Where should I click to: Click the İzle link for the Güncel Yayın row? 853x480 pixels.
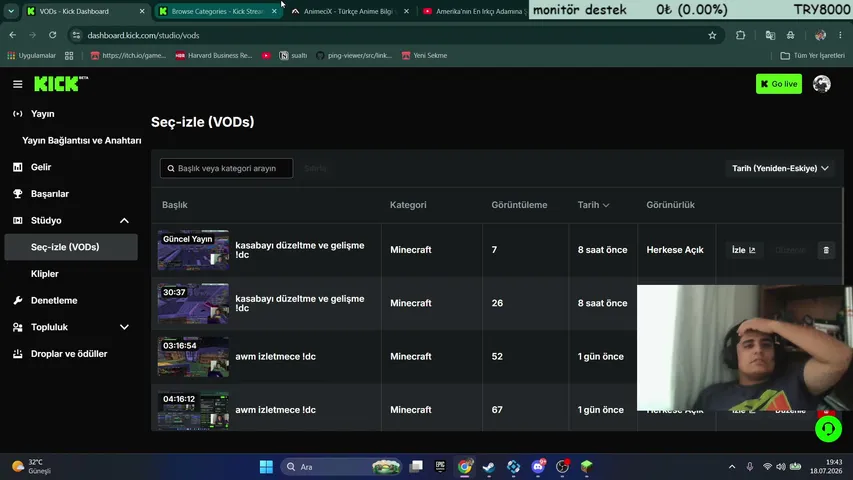[743, 250]
